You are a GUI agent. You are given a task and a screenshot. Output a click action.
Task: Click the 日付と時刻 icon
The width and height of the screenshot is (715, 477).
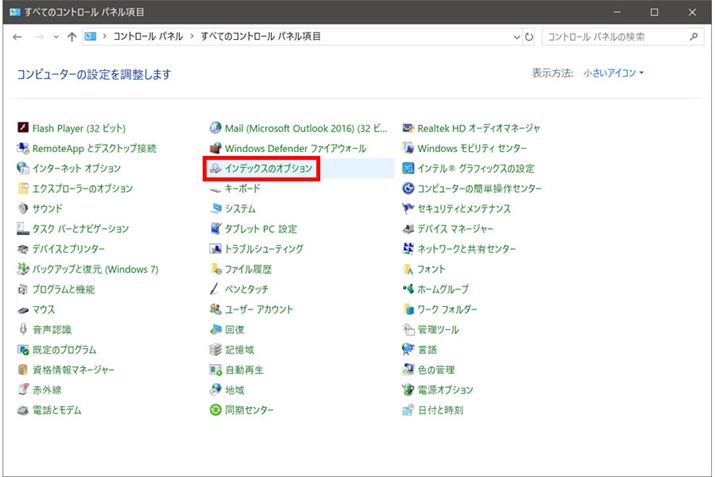[x=408, y=410]
